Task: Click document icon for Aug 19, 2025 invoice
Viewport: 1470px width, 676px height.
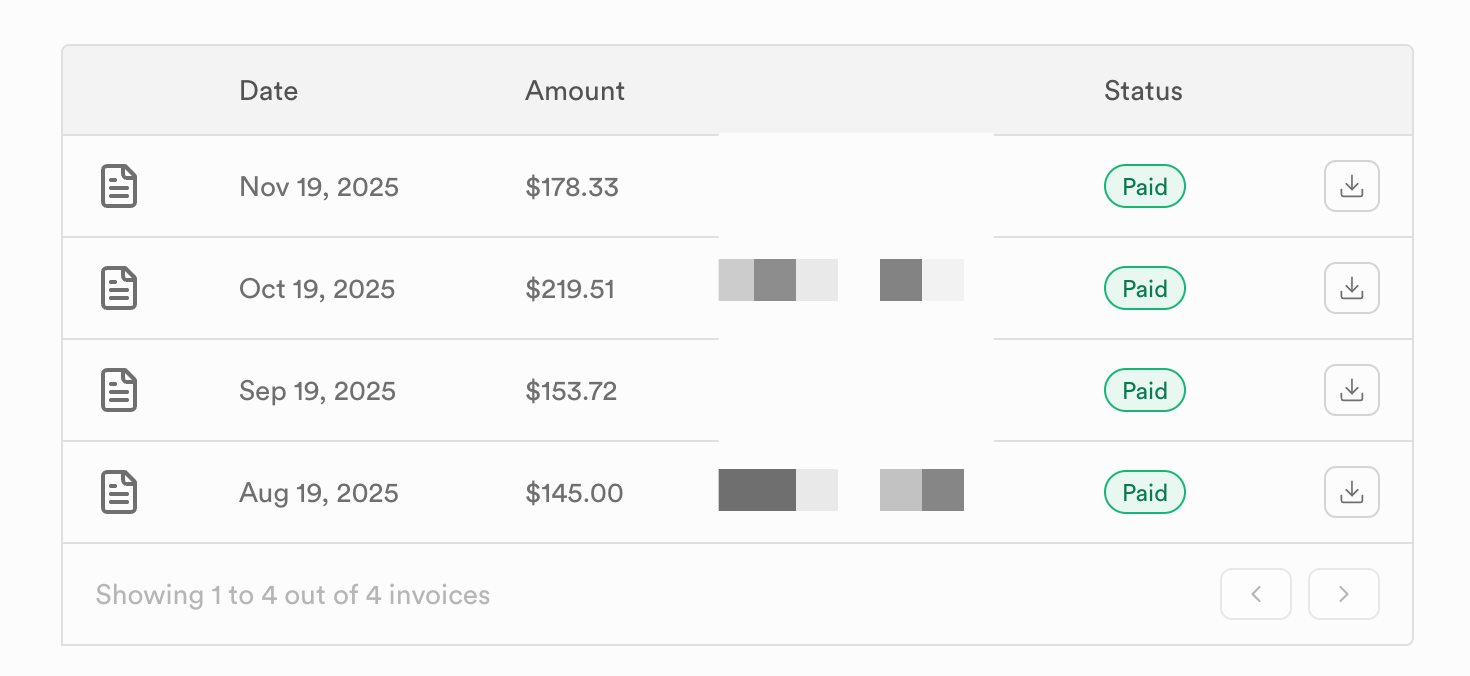Action: pos(119,493)
